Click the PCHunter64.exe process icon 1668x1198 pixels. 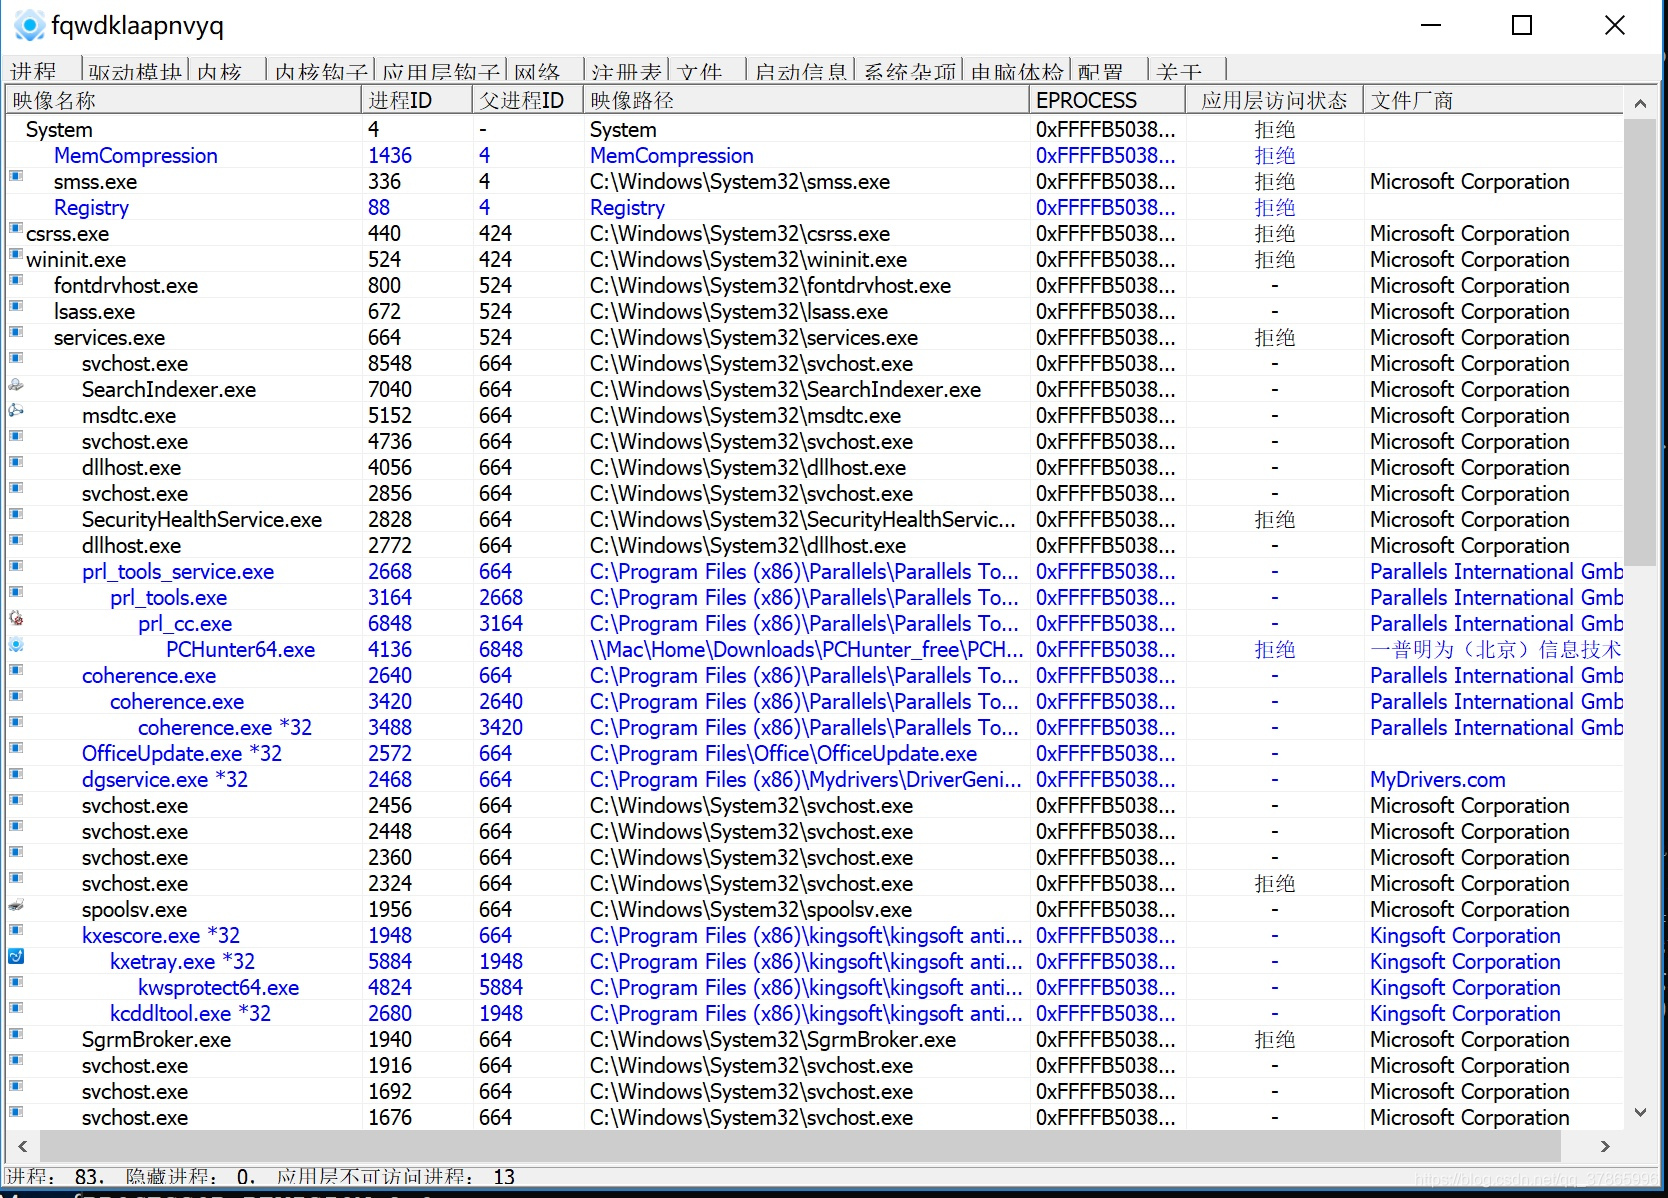coord(16,644)
